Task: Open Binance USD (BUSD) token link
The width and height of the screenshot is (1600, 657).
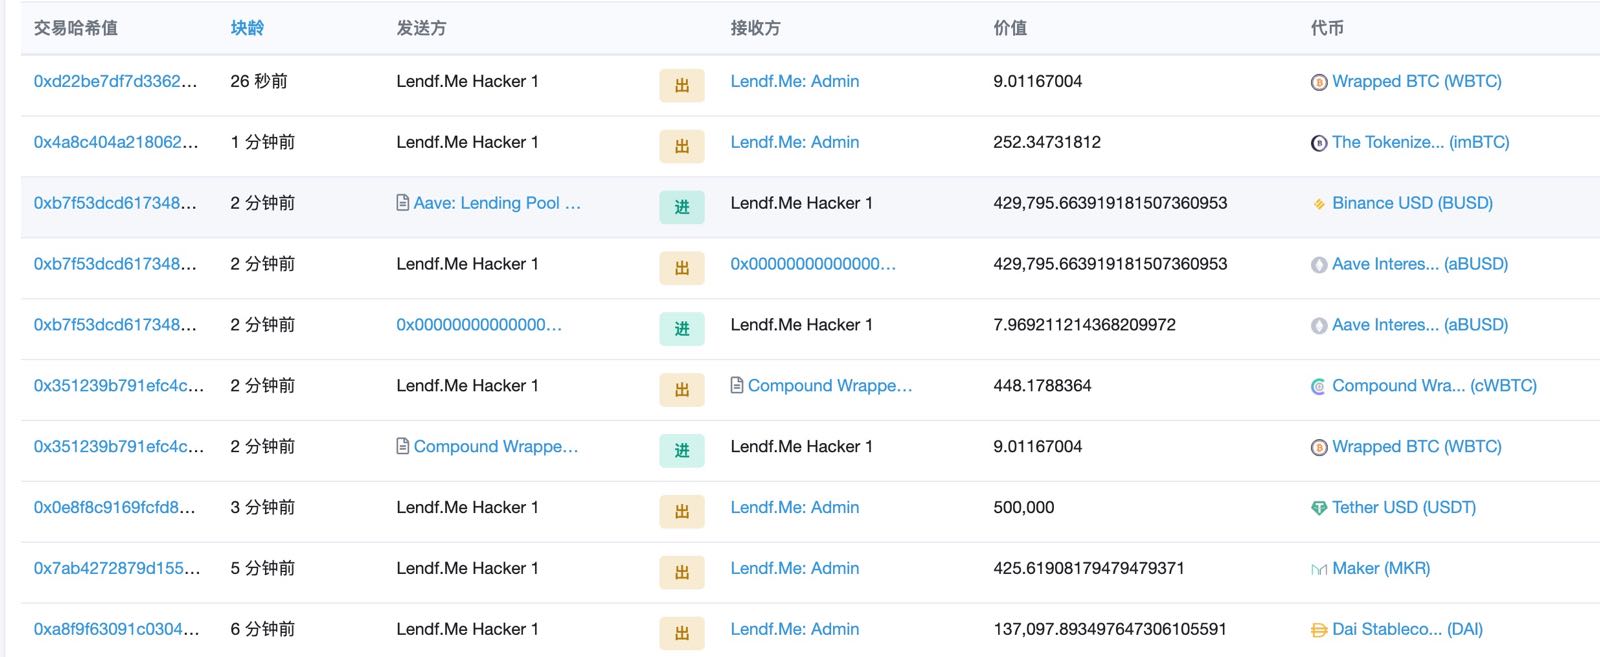Action: point(1412,203)
